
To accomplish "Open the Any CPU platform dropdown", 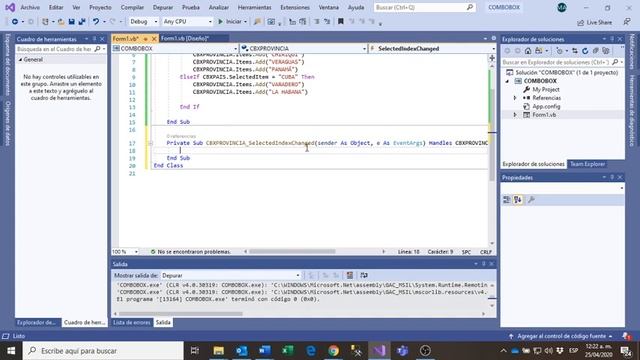I will tap(187, 22).
